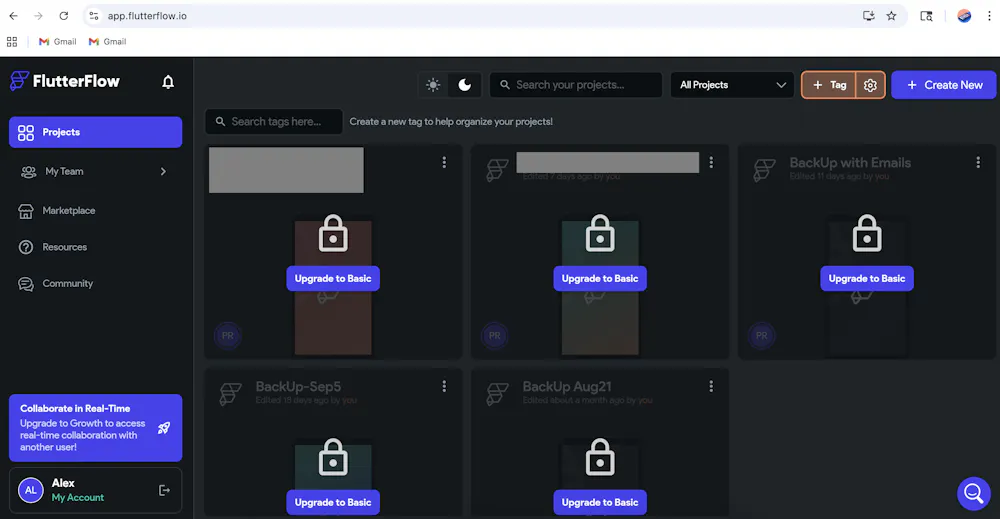Image resolution: width=1000 pixels, height=519 pixels.
Task: Open the Marketplace sidebar item
Action: (96, 210)
